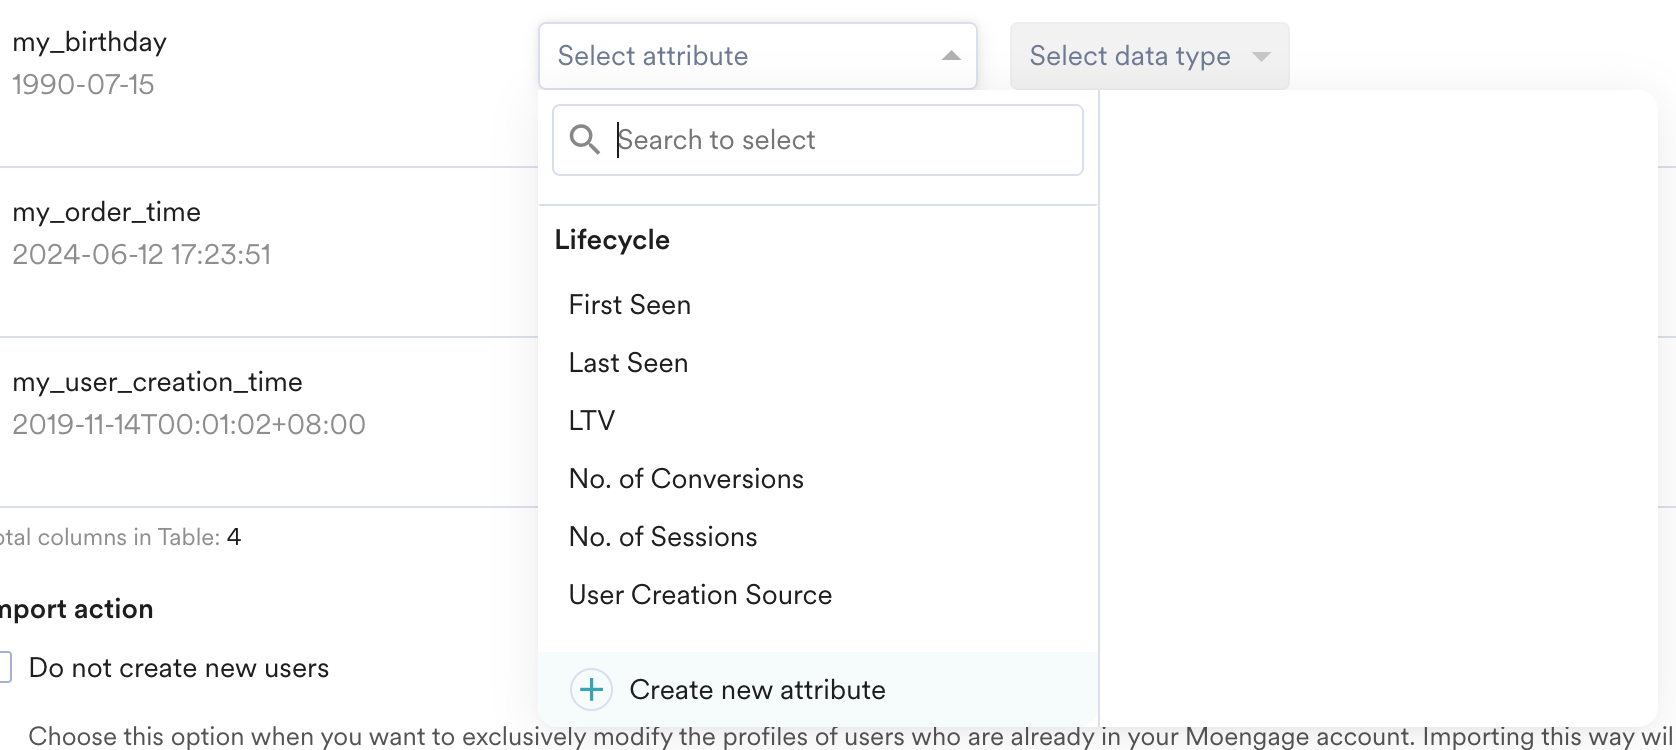
Task: Click the 'Do not create new users' label
Action: 179,668
